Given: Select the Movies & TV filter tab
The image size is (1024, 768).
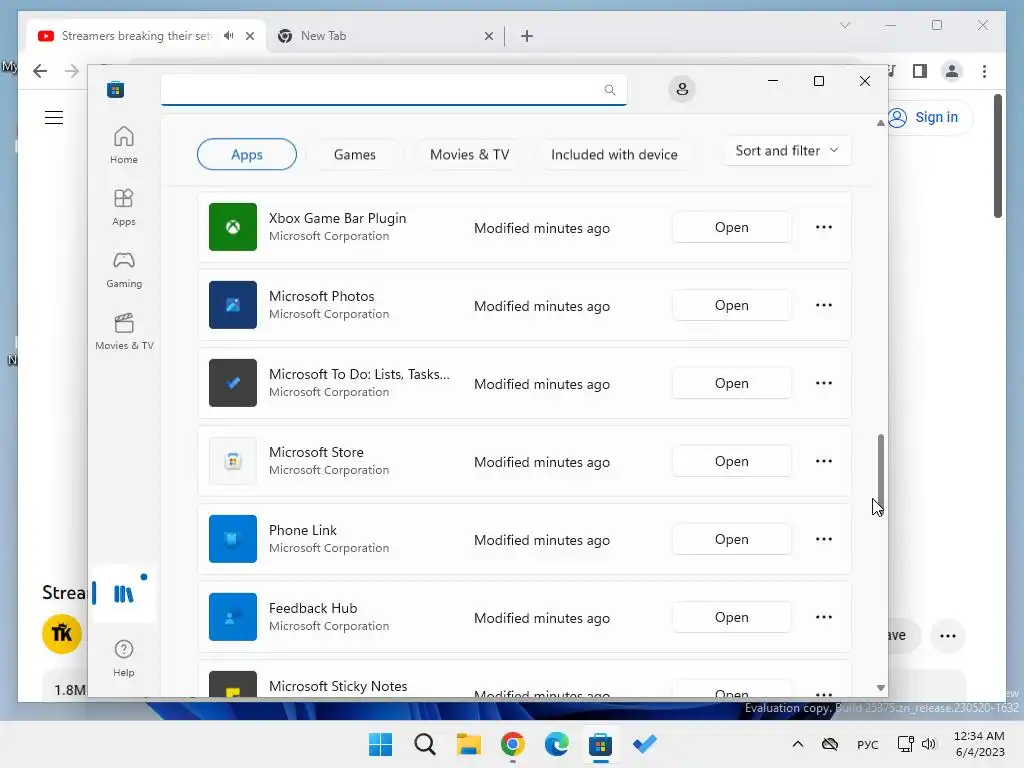Looking at the screenshot, I should (x=469, y=155).
